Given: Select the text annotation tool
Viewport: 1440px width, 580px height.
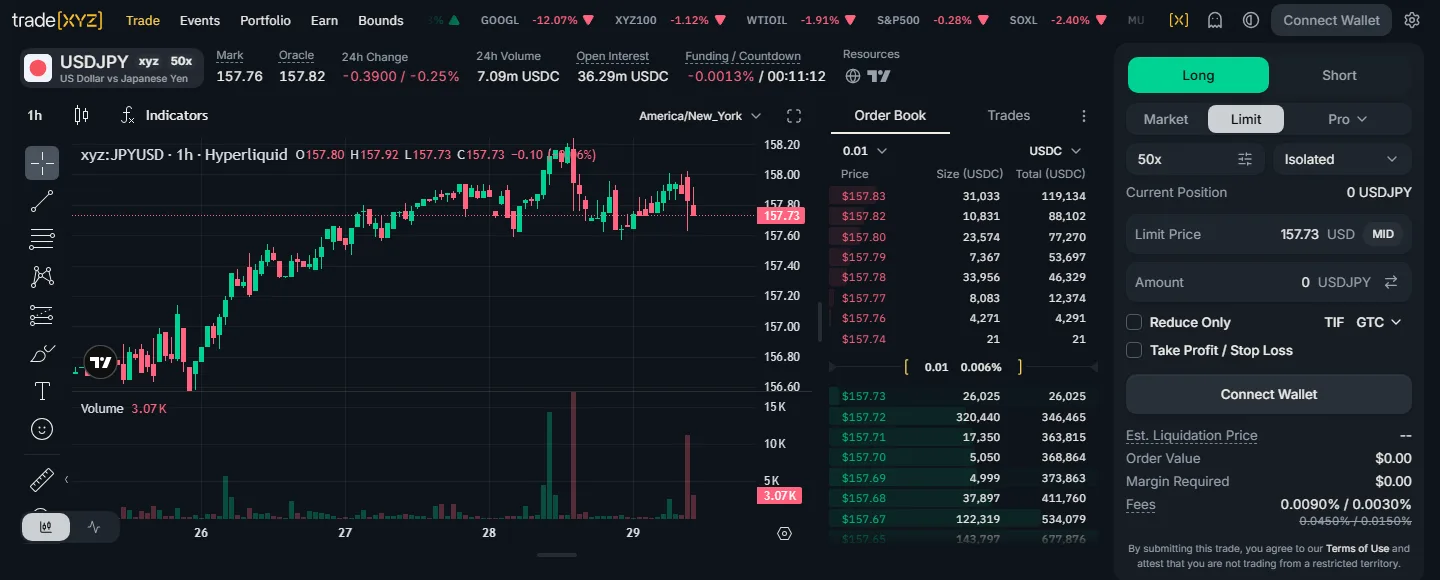Looking at the screenshot, I should (x=42, y=391).
